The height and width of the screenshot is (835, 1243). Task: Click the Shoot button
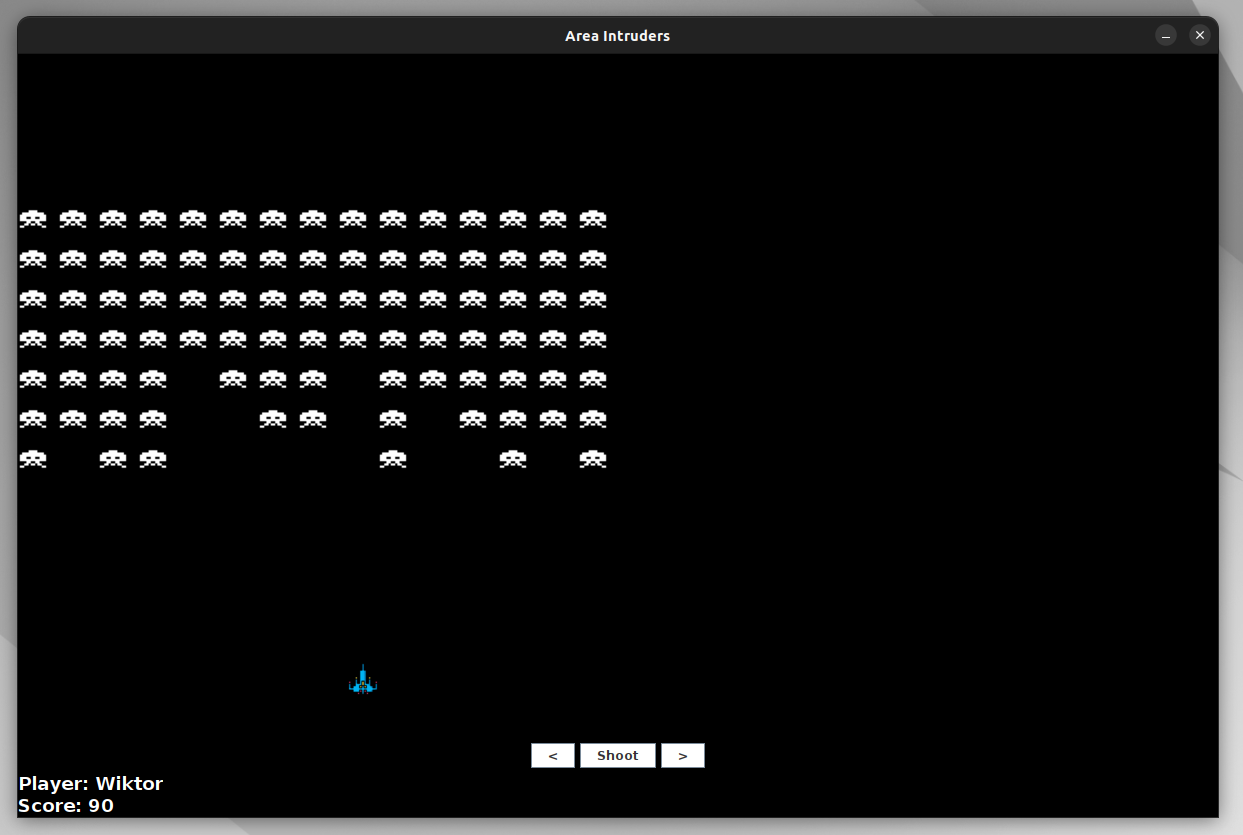617,756
